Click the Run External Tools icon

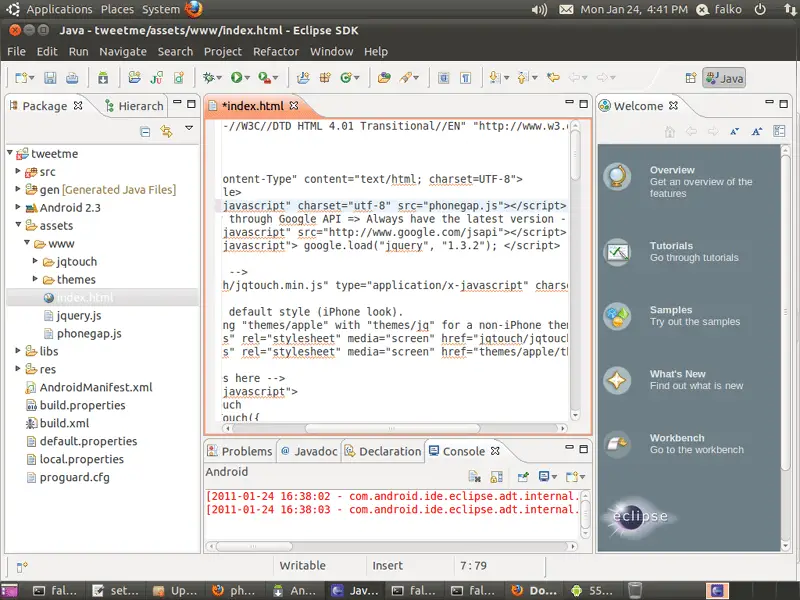coord(264,78)
